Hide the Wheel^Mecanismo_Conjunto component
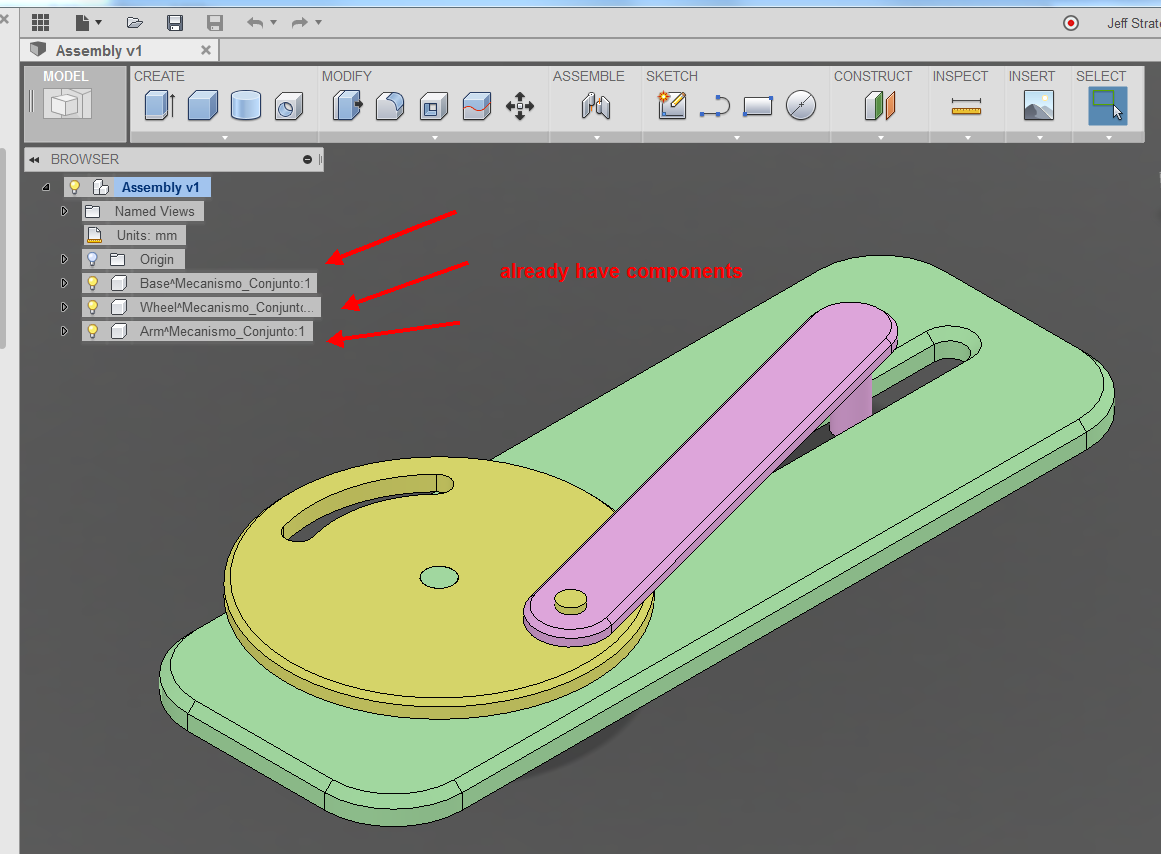Image resolution: width=1161 pixels, height=854 pixels. [92, 307]
